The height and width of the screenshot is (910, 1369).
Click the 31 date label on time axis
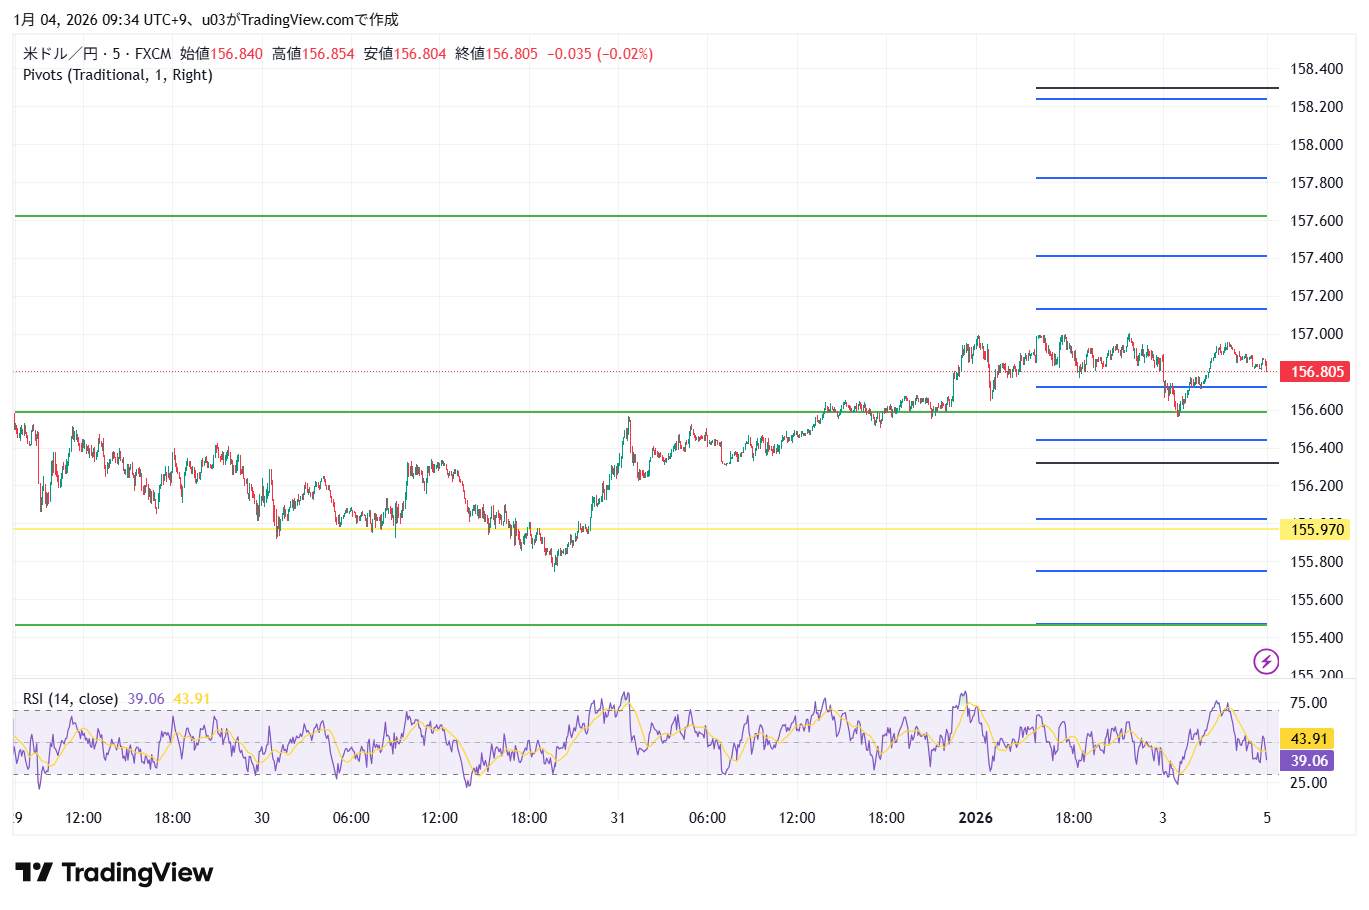coord(618,818)
